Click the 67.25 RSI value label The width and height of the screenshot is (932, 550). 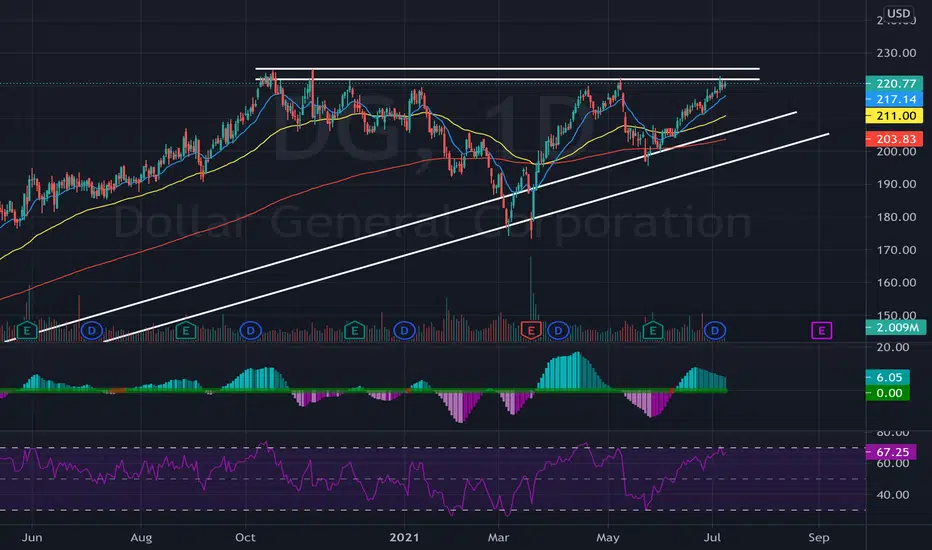coord(891,452)
